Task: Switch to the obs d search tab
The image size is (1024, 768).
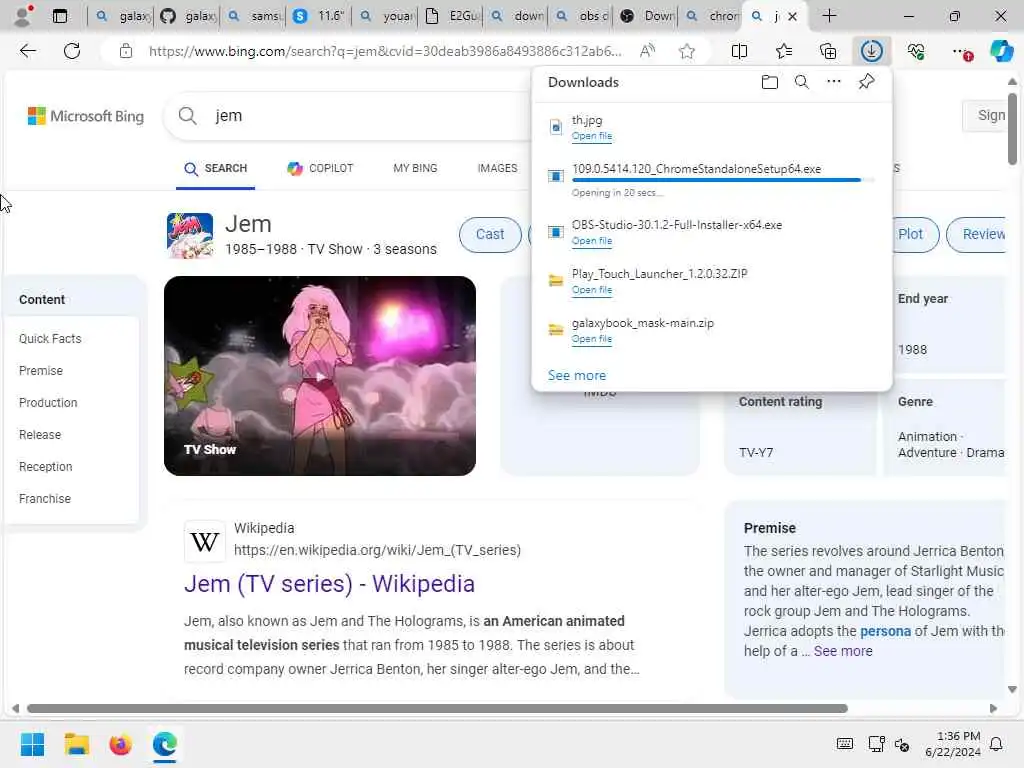Action: (x=582, y=16)
